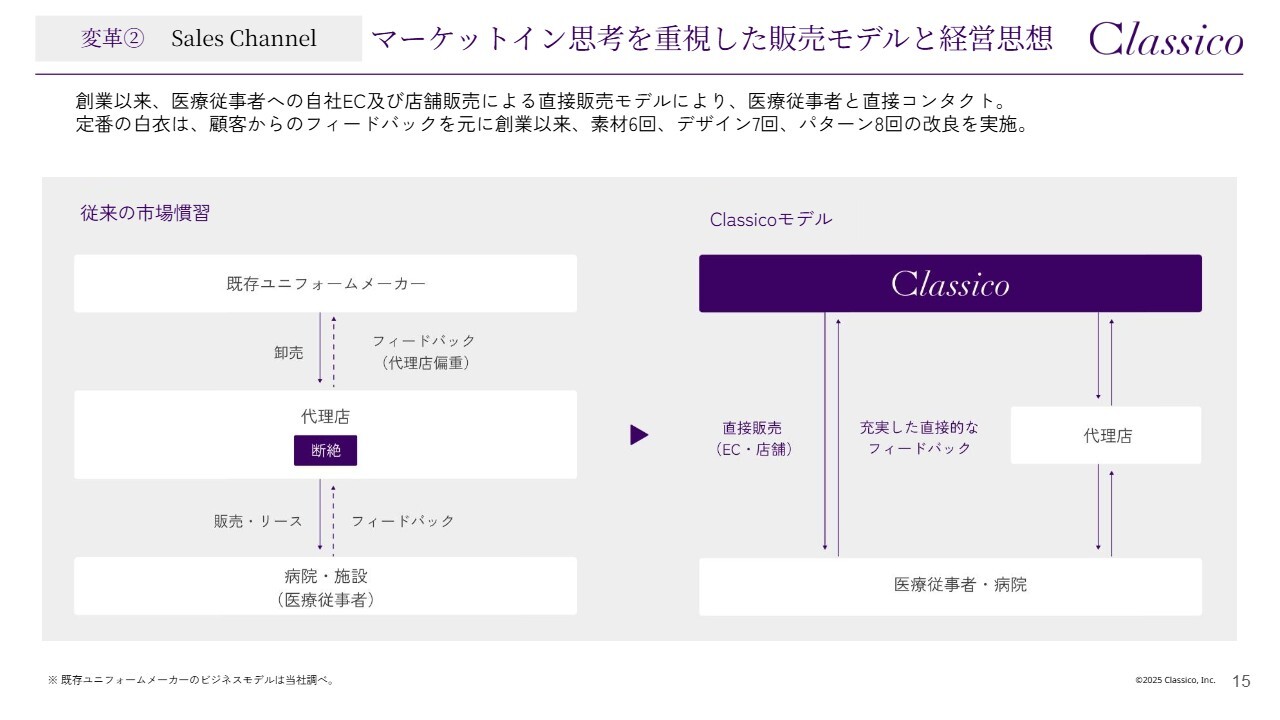Select the purple Classico logo box in the model
The image size is (1280, 720).
(x=950, y=284)
